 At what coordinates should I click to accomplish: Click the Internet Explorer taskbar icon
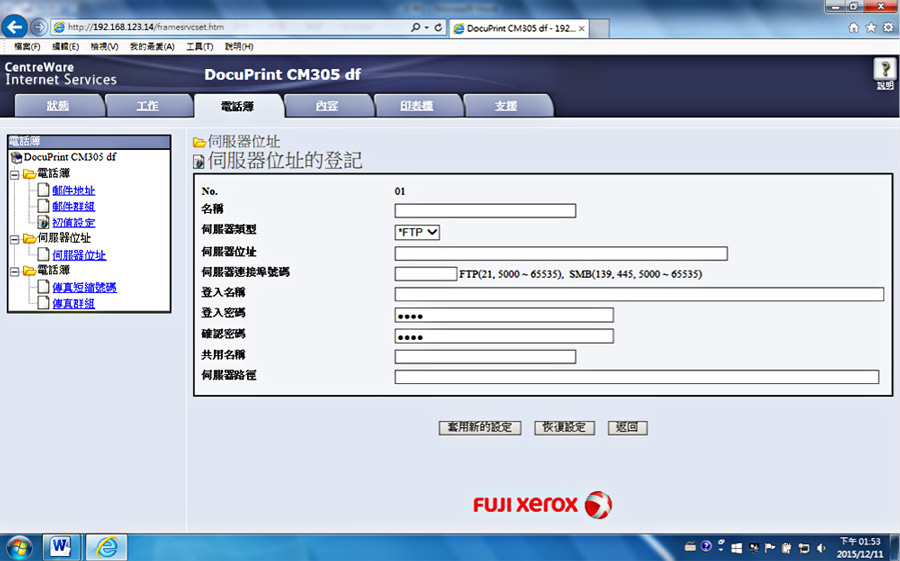point(107,547)
